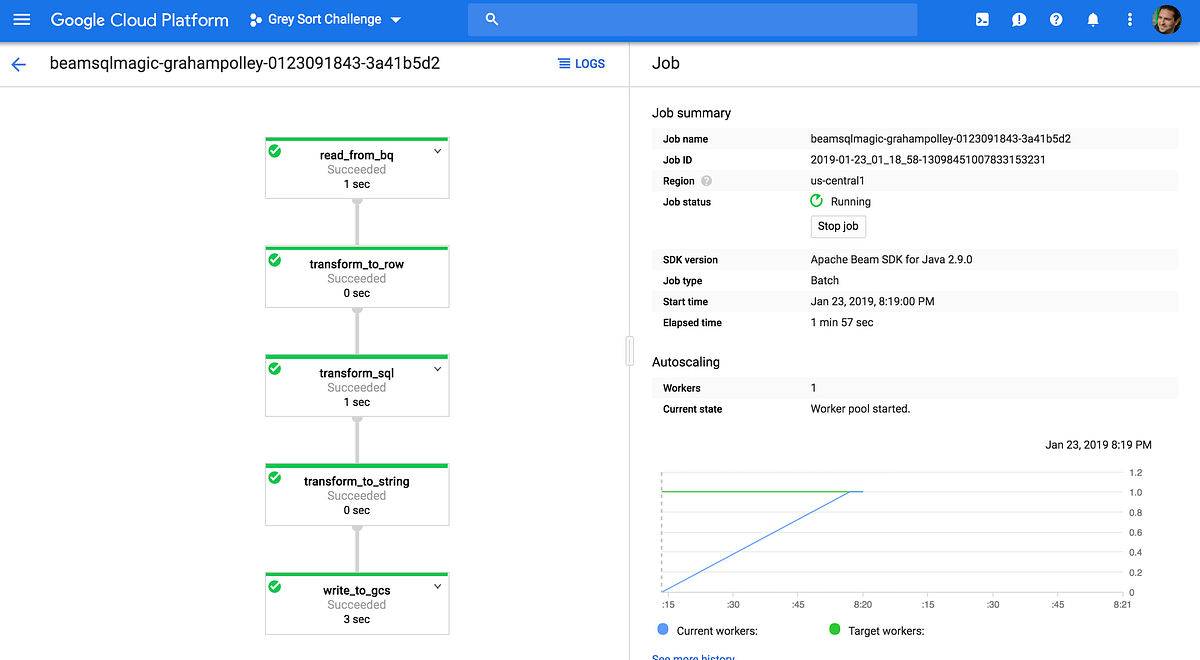Screen dimensions: 1200x660
Task: Open the navigation hamburger menu
Action: [x=21, y=18]
